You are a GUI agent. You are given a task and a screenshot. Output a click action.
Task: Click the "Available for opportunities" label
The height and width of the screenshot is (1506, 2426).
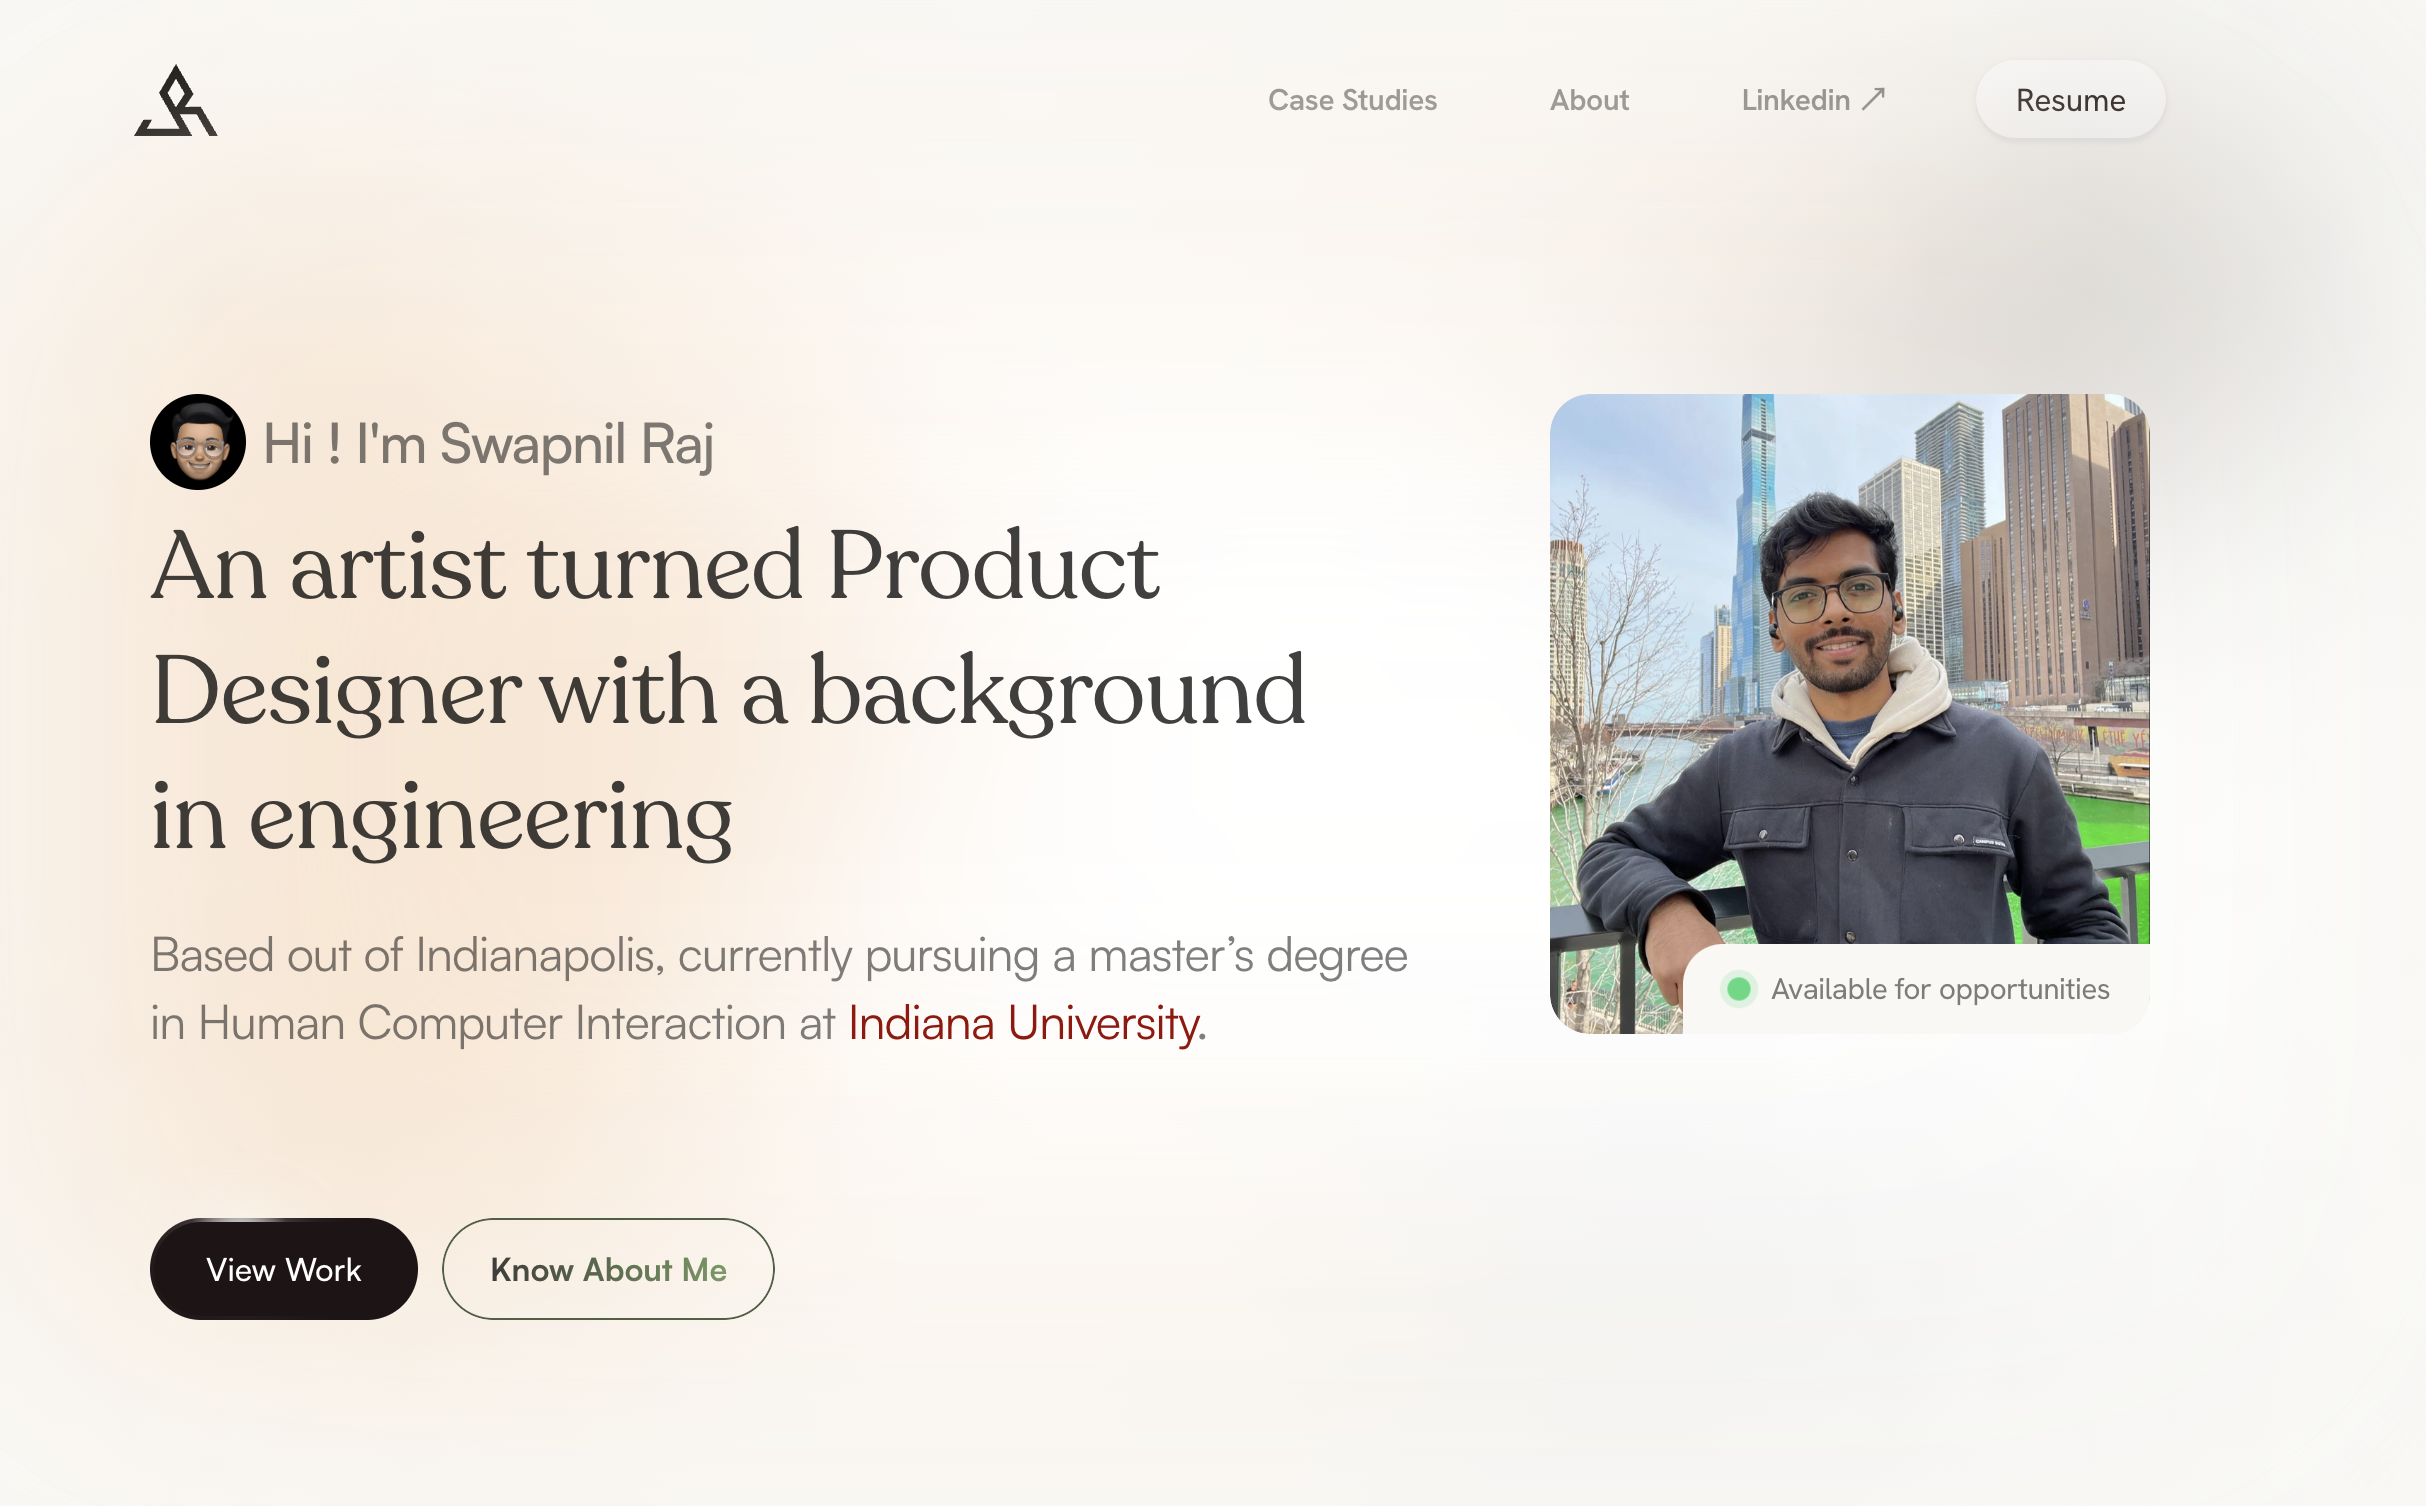click(1940, 989)
